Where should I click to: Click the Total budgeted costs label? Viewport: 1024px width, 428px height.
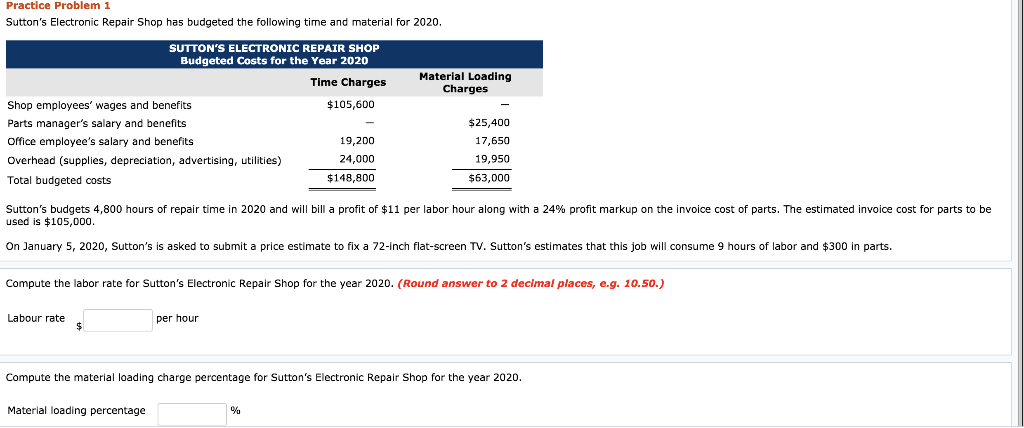point(59,180)
